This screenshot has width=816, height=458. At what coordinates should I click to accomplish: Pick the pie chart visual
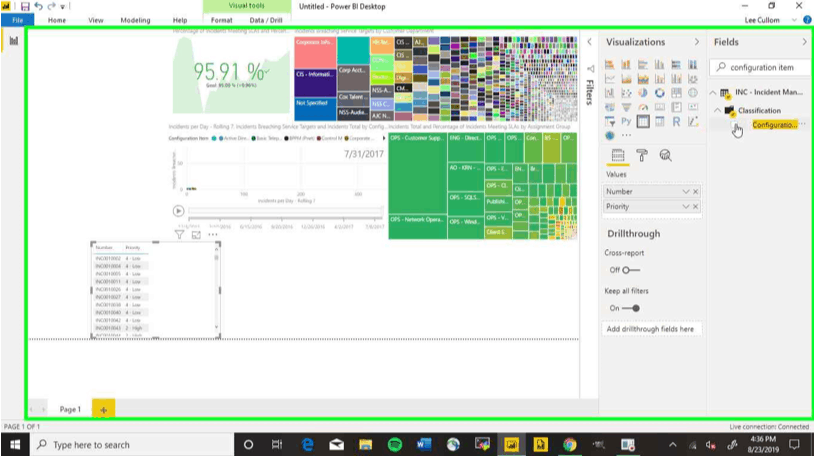[643, 93]
